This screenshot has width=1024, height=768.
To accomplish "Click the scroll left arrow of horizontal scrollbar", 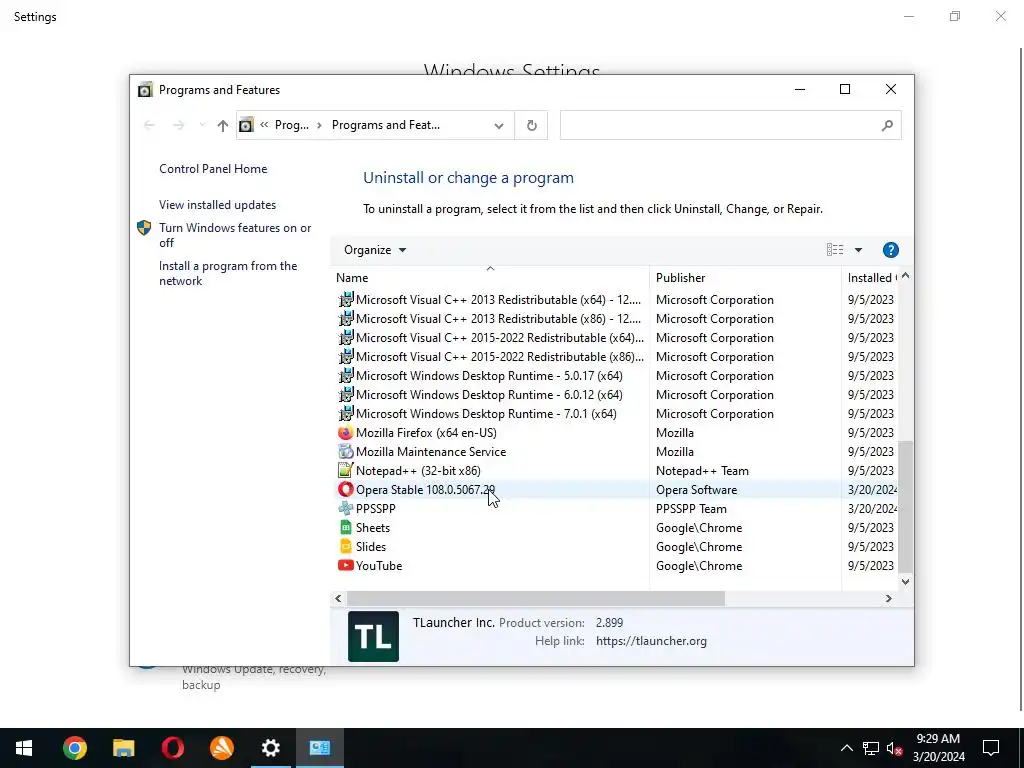I will pyautogui.click(x=338, y=598).
